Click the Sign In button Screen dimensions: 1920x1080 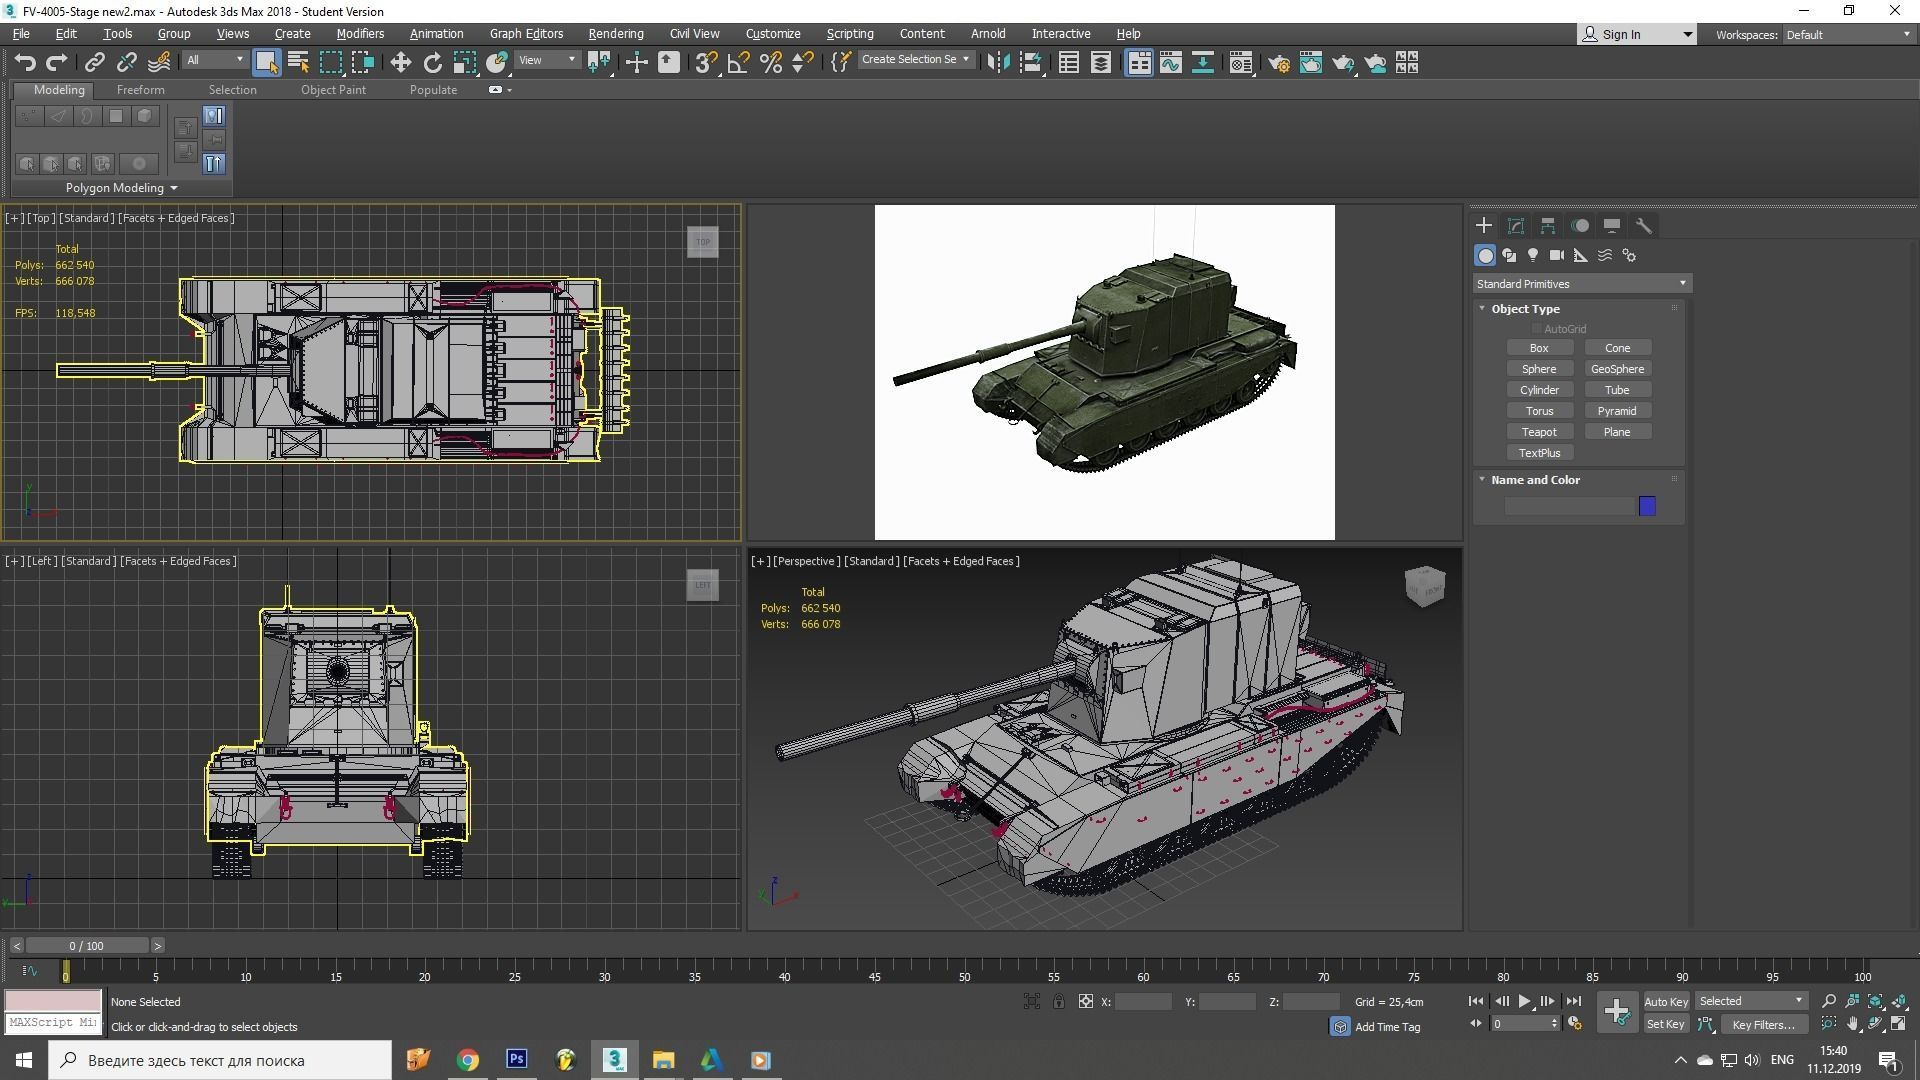tap(1636, 34)
